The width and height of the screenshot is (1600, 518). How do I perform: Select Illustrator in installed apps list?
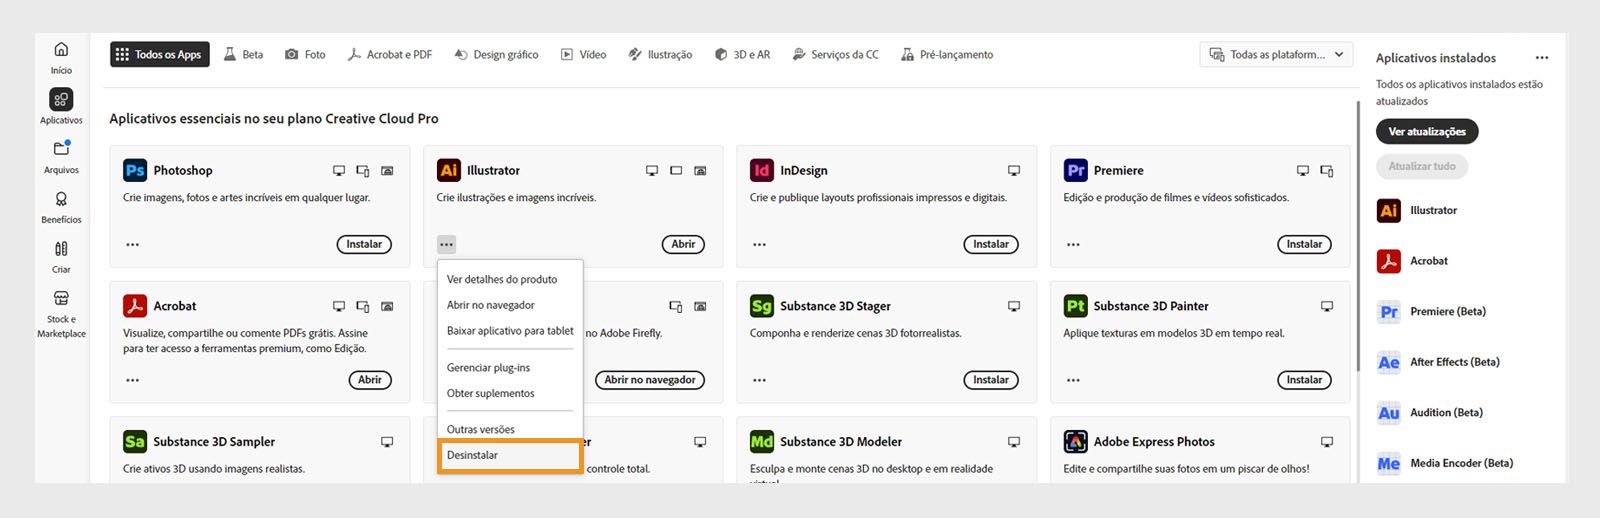(1417, 210)
